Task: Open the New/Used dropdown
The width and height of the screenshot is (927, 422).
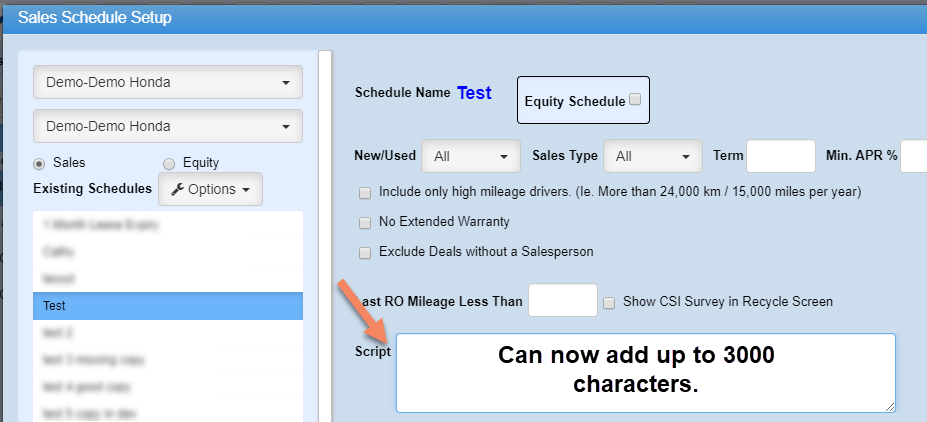Action: (x=471, y=156)
